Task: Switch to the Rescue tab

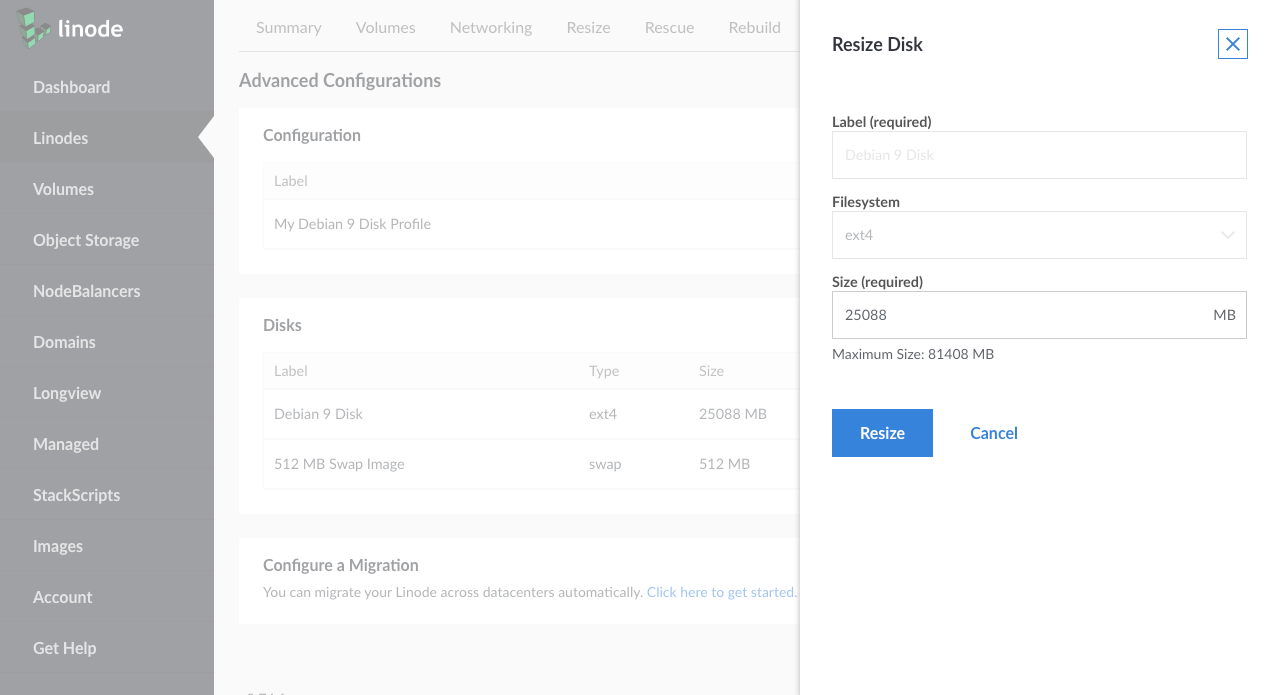Action: 669,27
